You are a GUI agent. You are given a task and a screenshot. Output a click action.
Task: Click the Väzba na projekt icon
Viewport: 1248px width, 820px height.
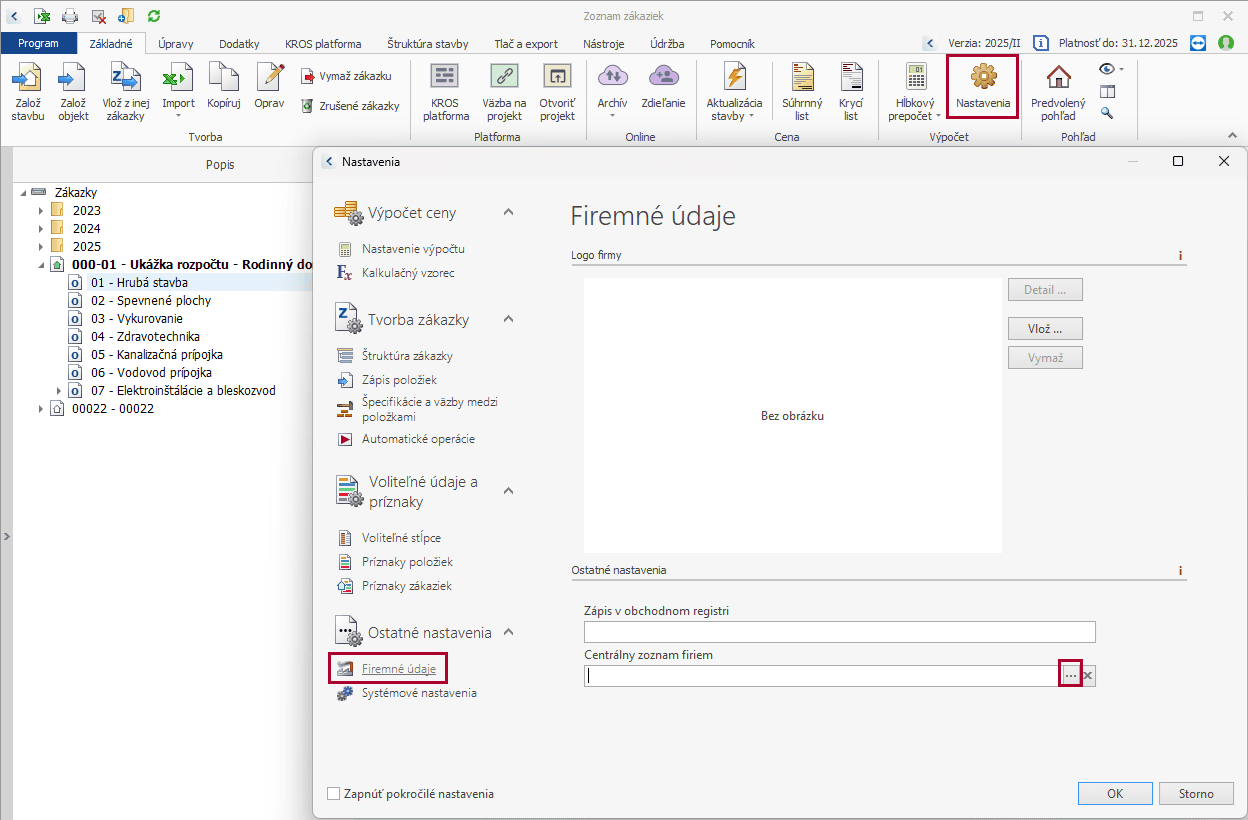pyautogui.click(x=504, y=78)
